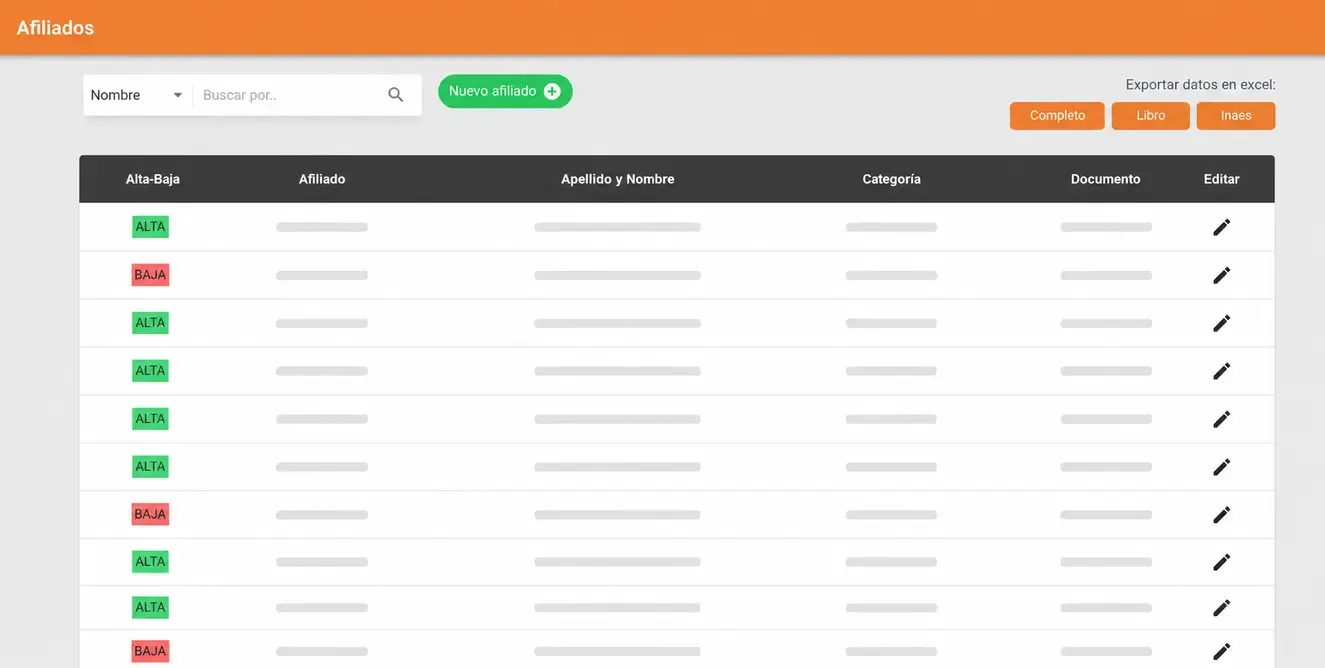The image size is (1325, 668).
Task: Click the dropdown arrow beside Nombre
Action: (178, 95)
